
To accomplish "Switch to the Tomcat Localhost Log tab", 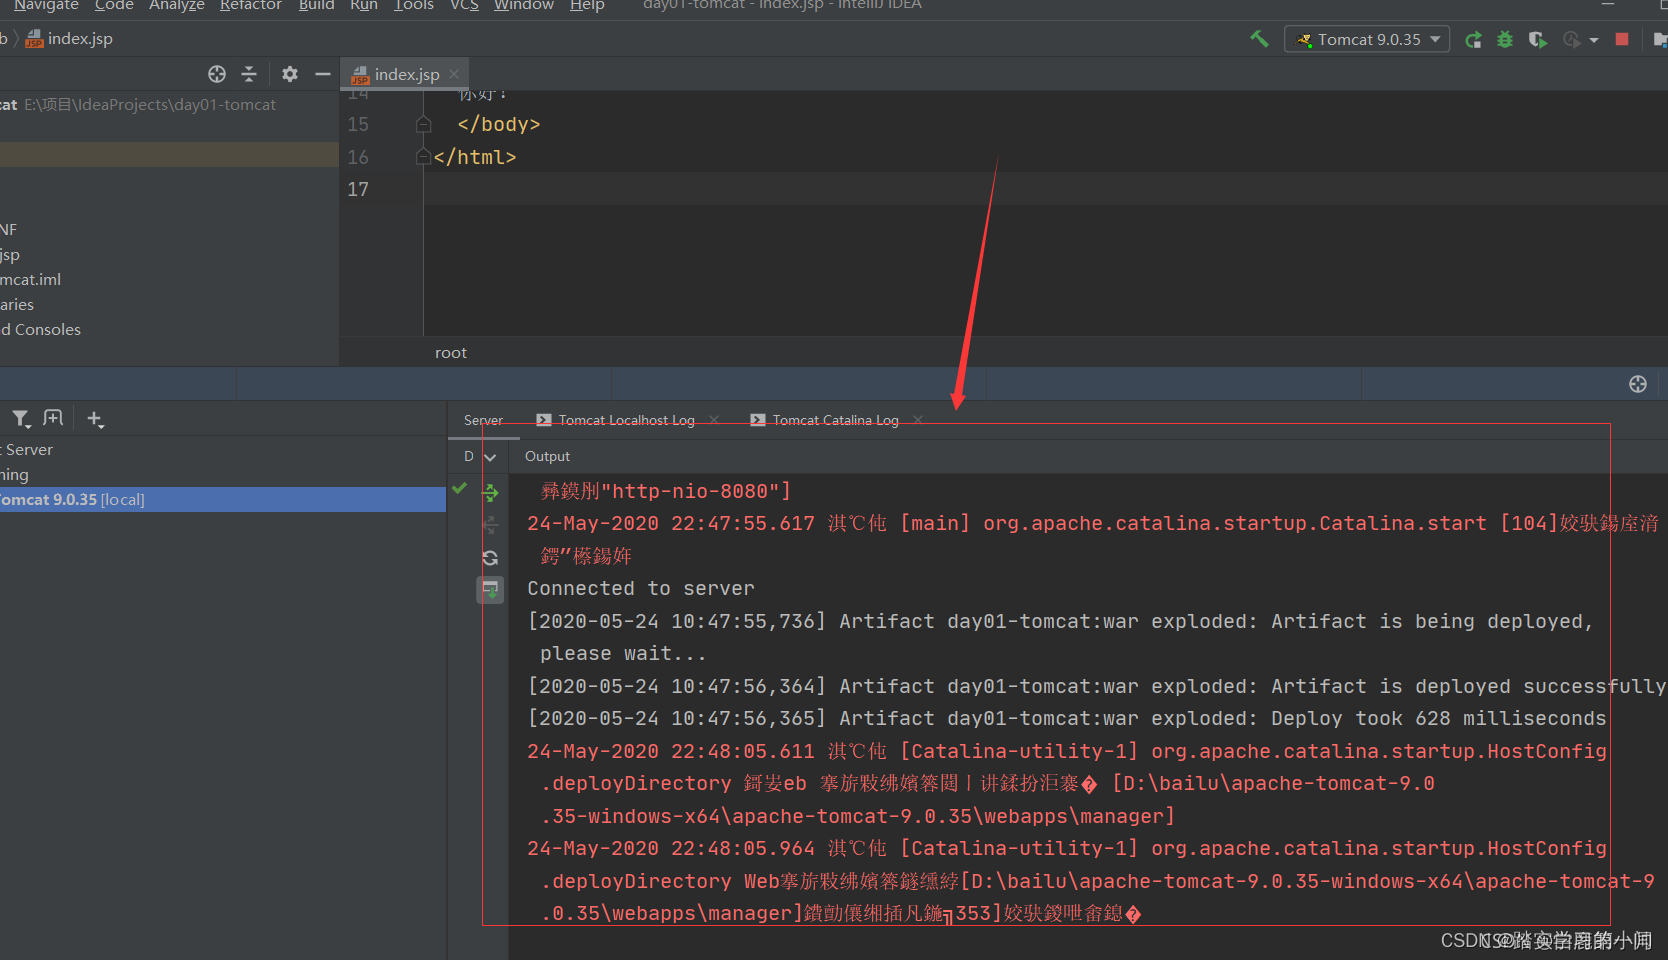I will pos(626,420).
